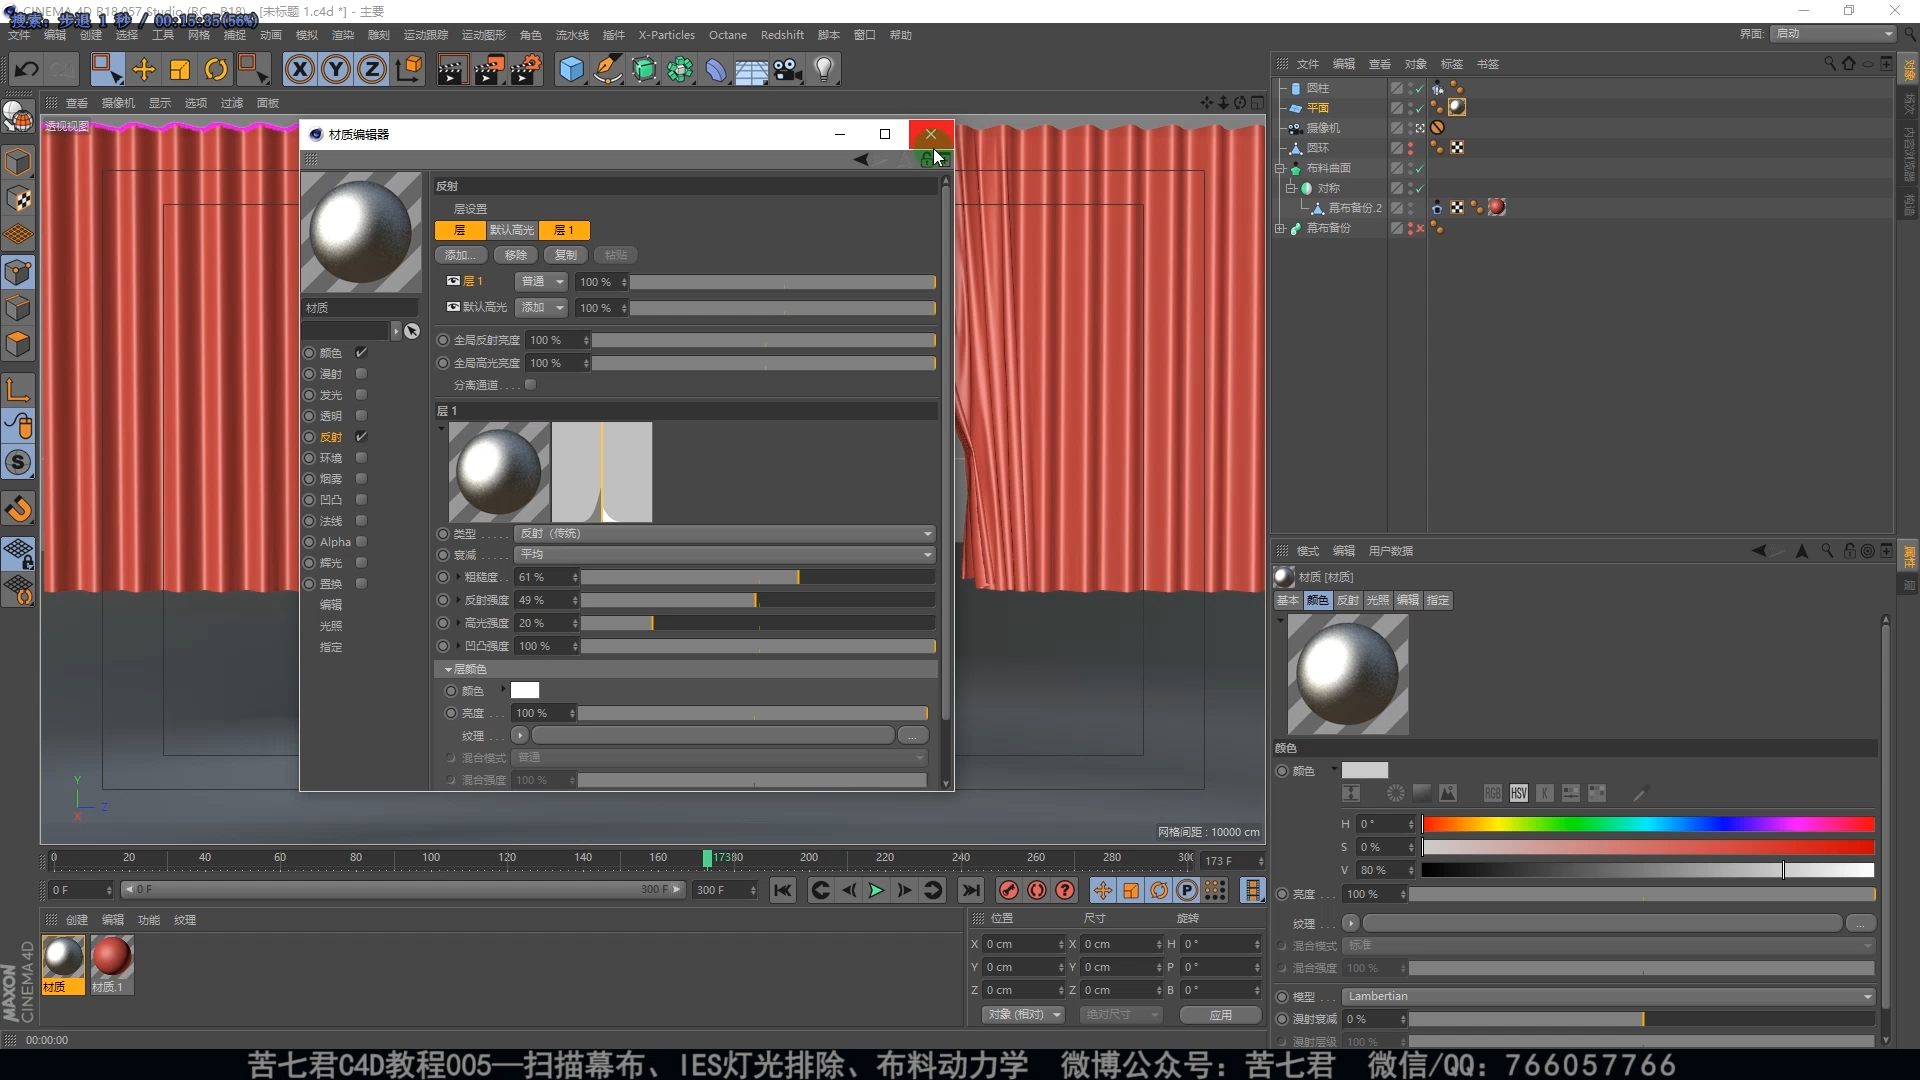Select the Rotate tool icon
This screenshot has height=1080, width=1920.
pyautogui.click(x=216, y=69)
